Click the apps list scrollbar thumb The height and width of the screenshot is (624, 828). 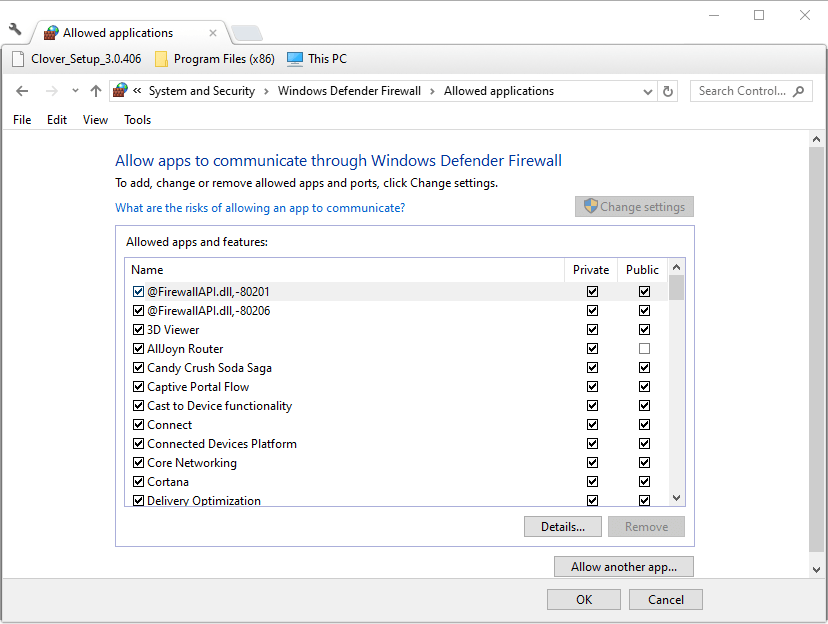[x=676, y=288]
